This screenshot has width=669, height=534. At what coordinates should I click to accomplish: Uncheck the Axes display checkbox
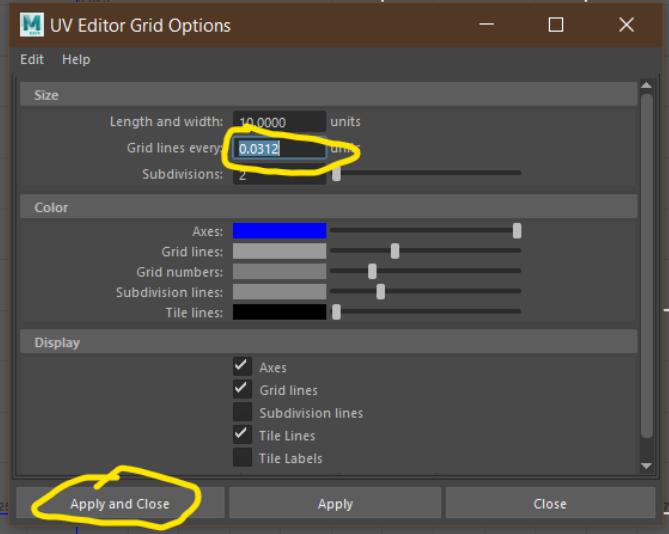click(242, 367)
